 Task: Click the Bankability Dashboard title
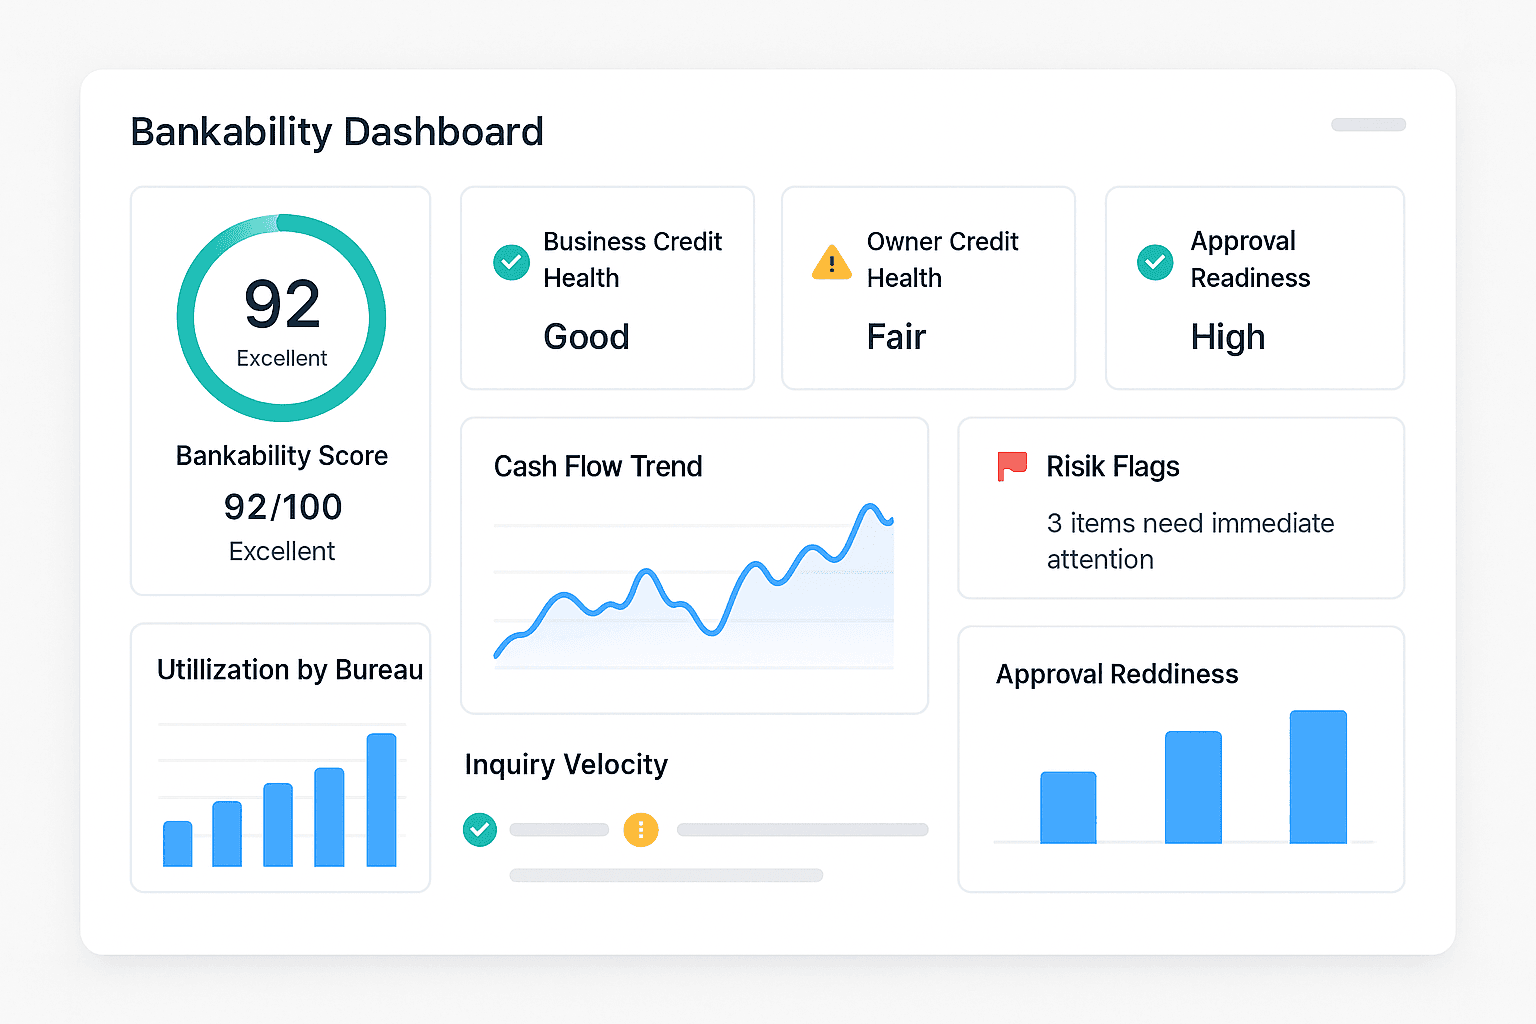[337, 131]
